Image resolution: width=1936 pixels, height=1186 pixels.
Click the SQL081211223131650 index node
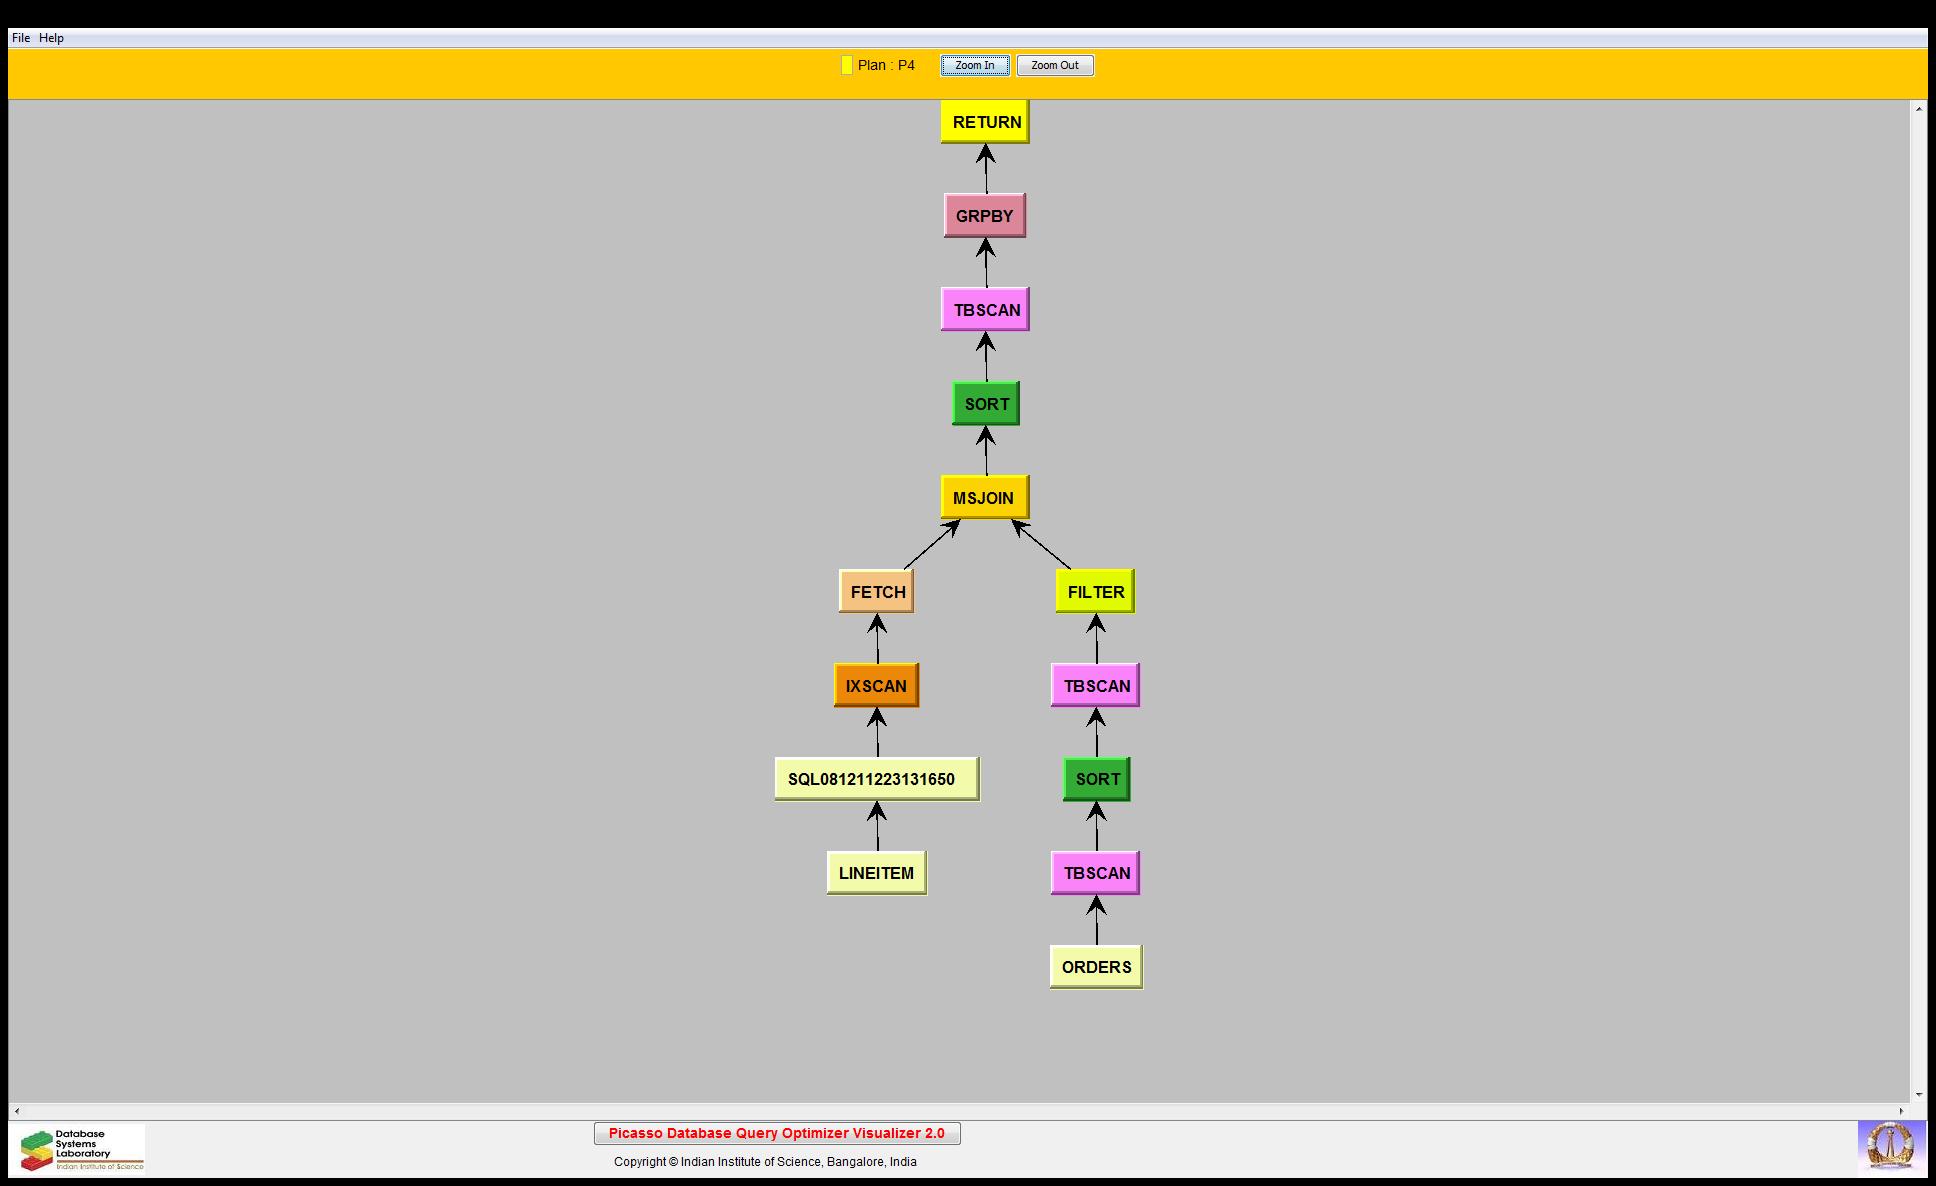[876, 779]
